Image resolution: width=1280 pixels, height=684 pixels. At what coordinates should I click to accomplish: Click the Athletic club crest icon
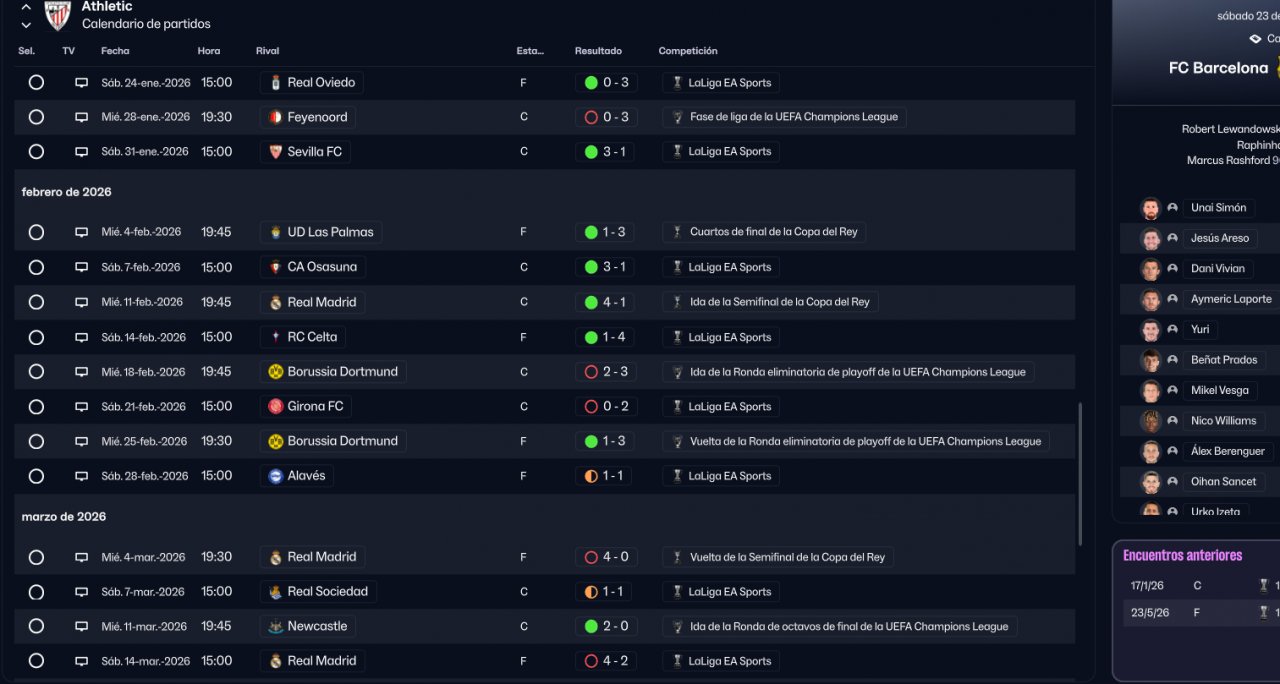[x=58, y=14]
